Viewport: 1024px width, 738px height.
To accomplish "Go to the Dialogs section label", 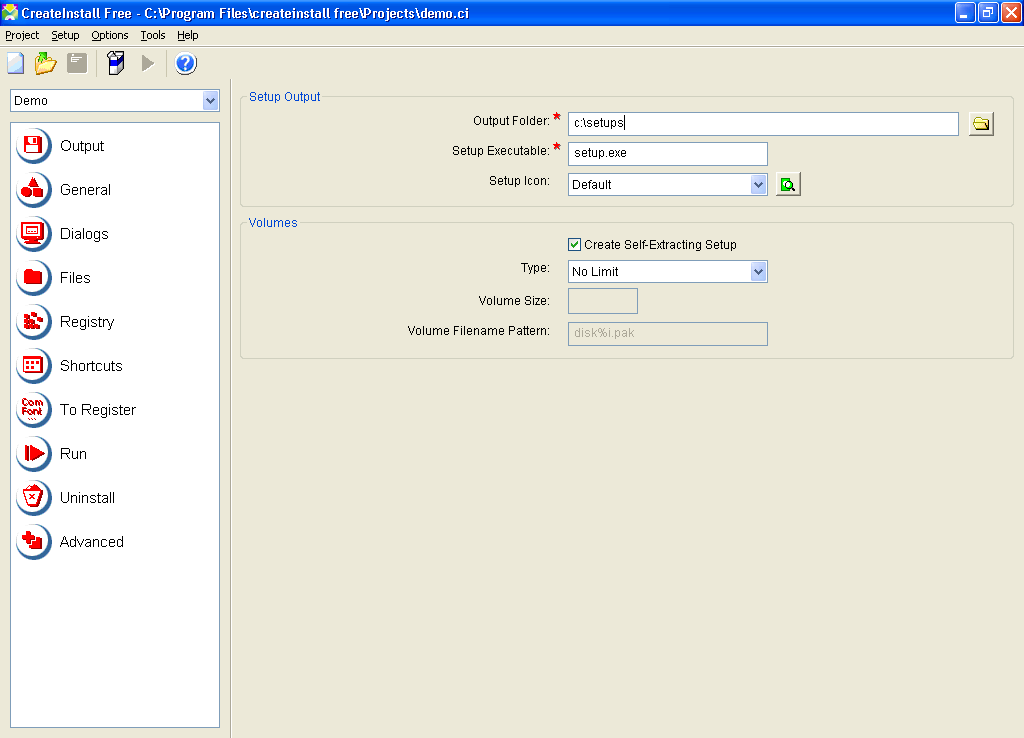I will tap(84, 234).
